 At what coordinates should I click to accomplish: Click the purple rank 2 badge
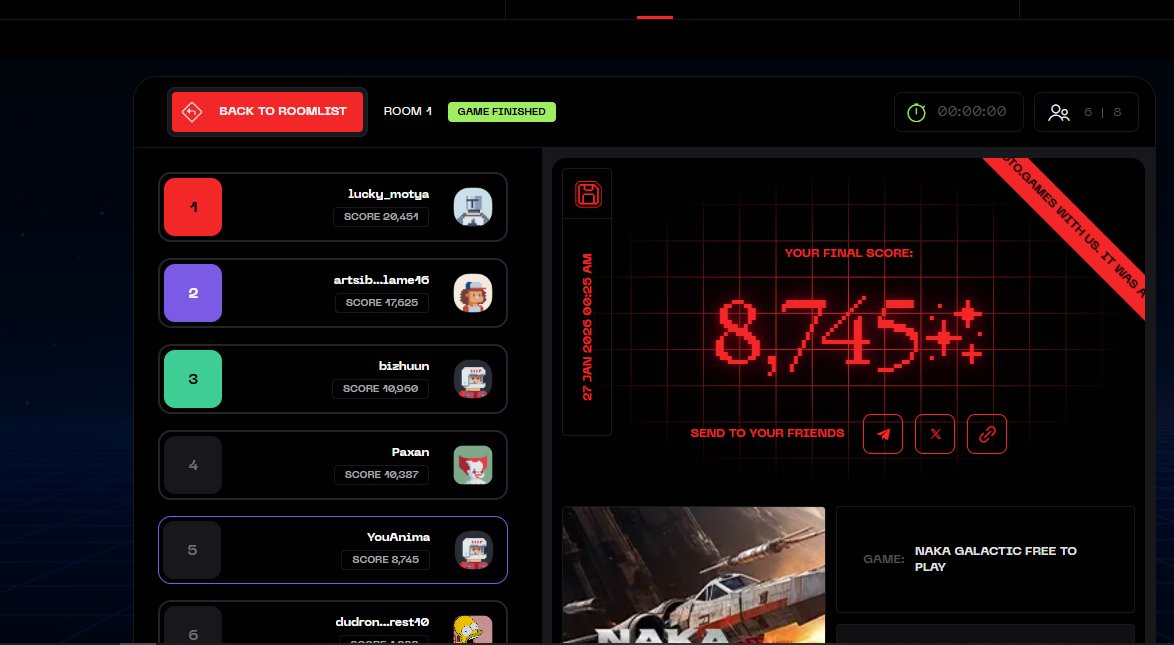coord(193,293)
